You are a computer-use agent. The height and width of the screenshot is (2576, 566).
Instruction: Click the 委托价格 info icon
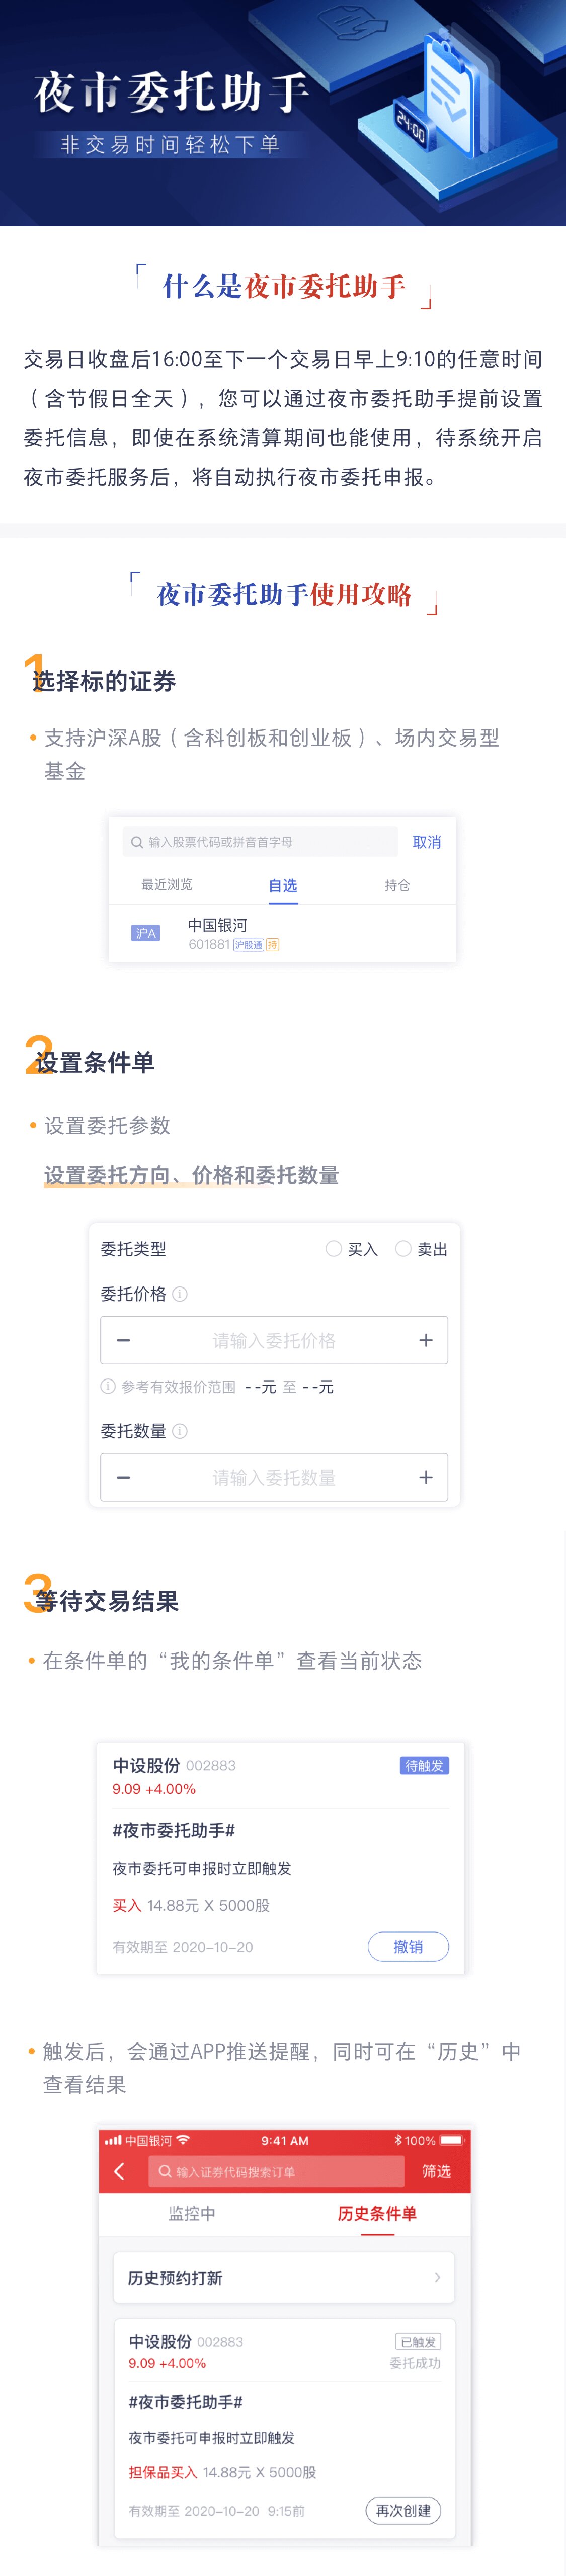180,1294
